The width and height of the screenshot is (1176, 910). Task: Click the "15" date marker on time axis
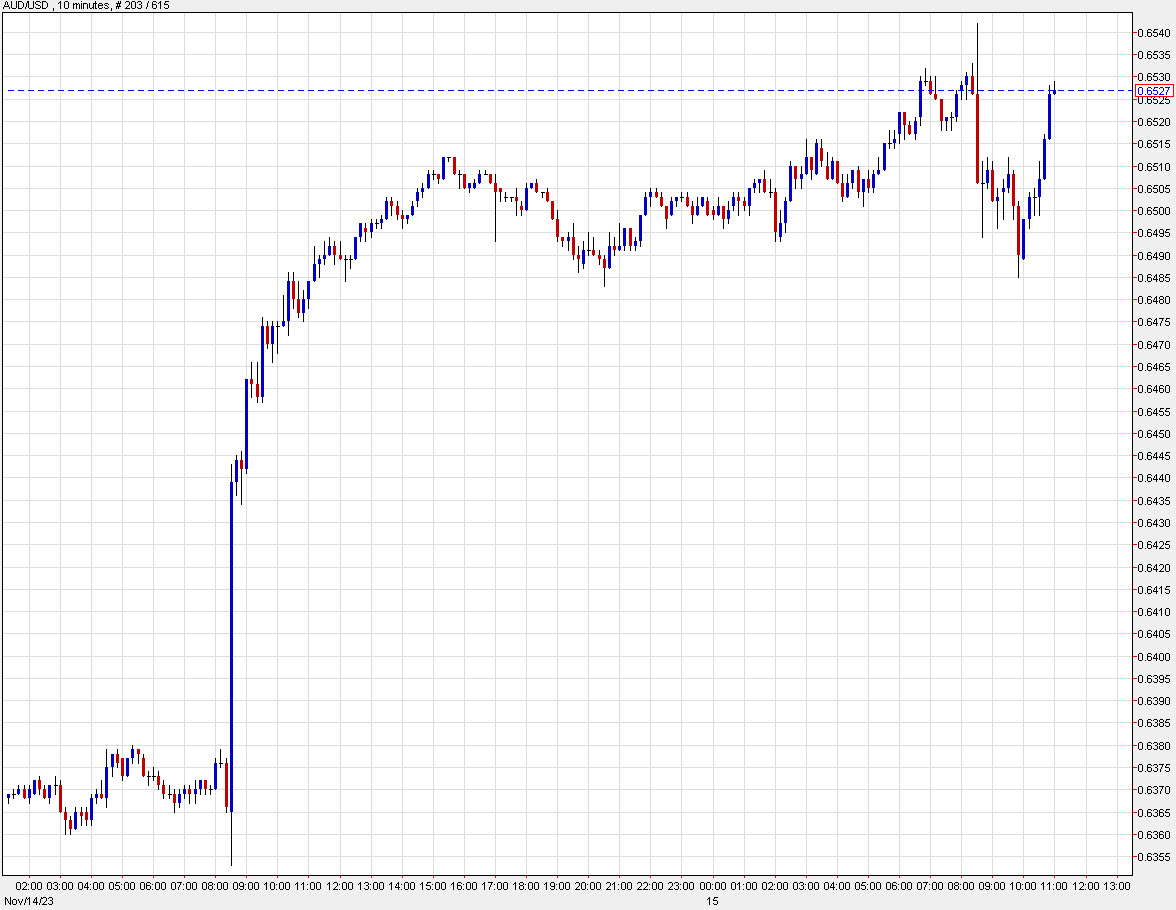[x=710, y=900]
